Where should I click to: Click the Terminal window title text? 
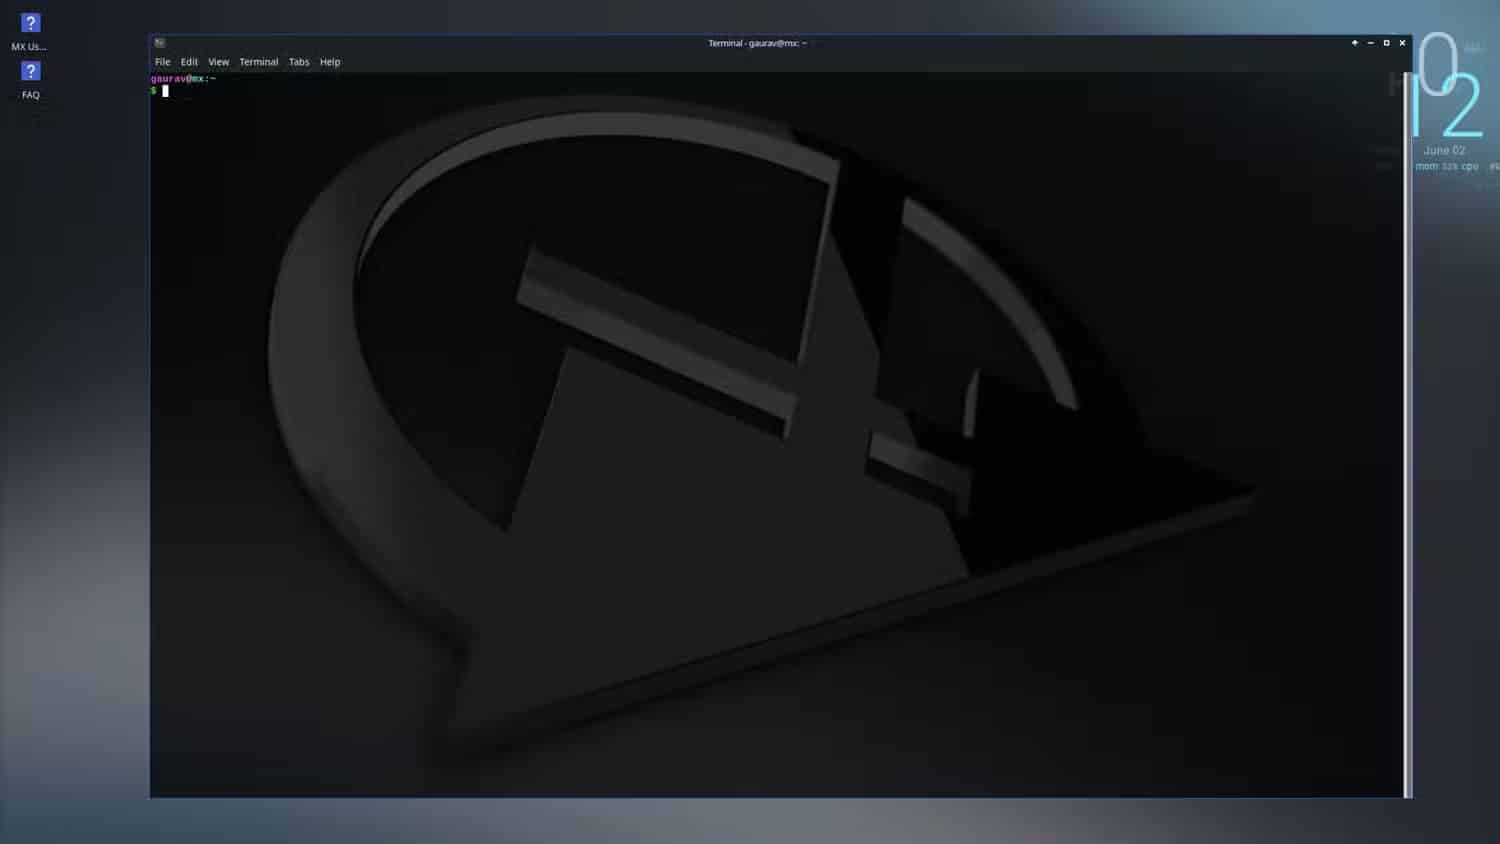point(757,43)
